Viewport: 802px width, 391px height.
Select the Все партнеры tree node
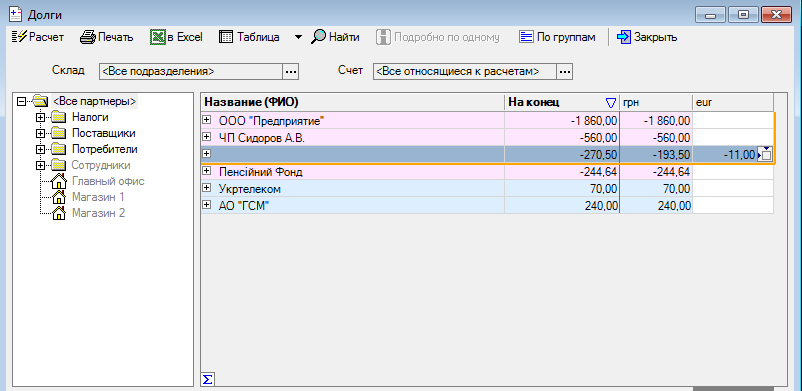click(x=95, y=101)
